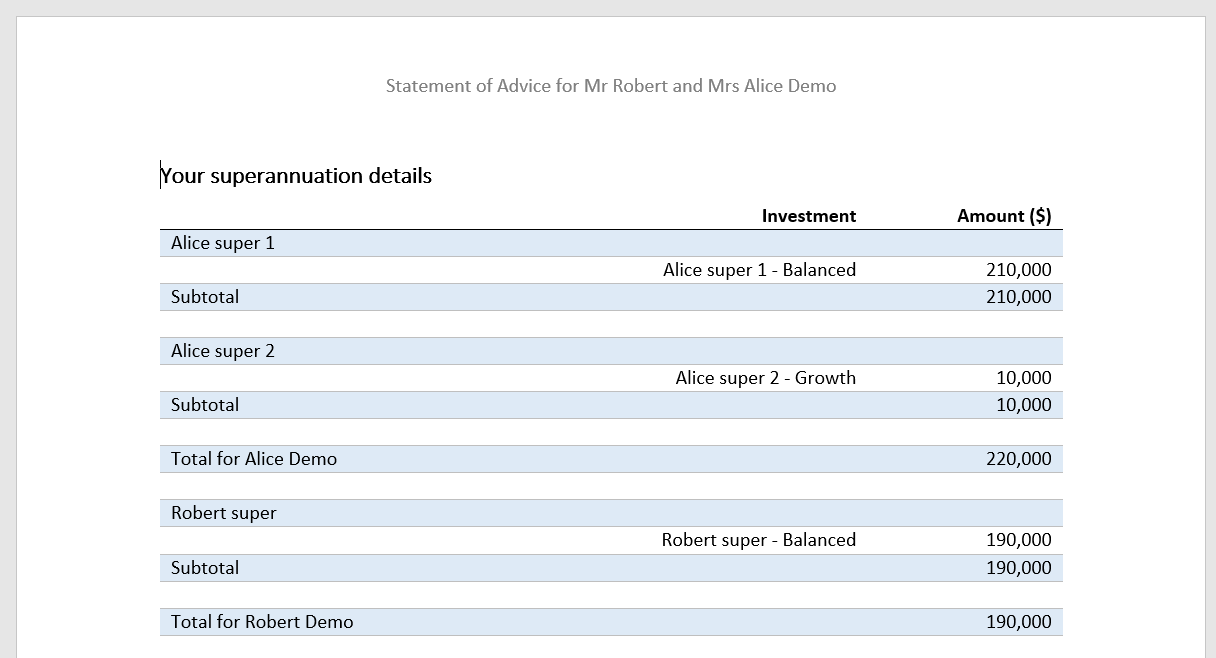Click the 10,000 amount beside Alice super 2 - Growth
The image size is (1216, 658).
tap(1023, 378)
